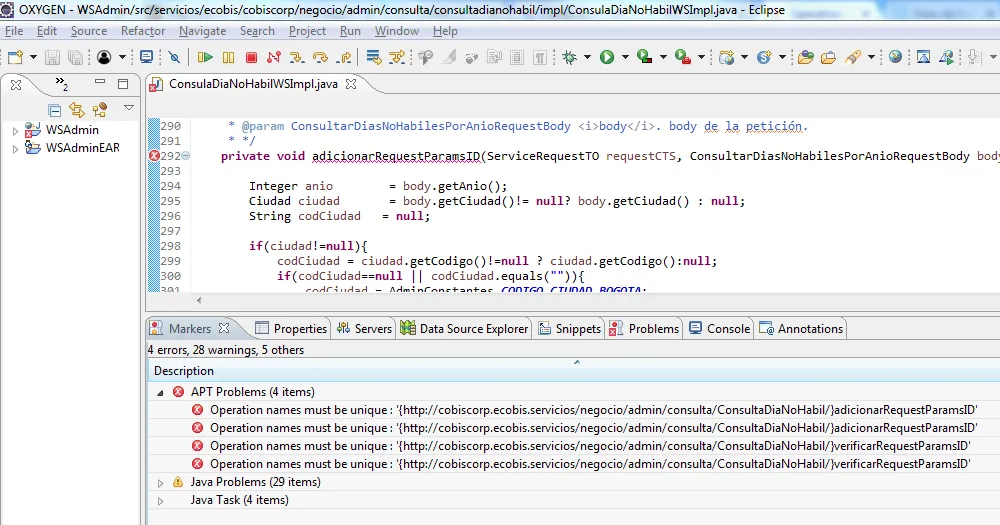The image size is (1000, 525).
Task: Open the Project menu
Action: [307, 31]
